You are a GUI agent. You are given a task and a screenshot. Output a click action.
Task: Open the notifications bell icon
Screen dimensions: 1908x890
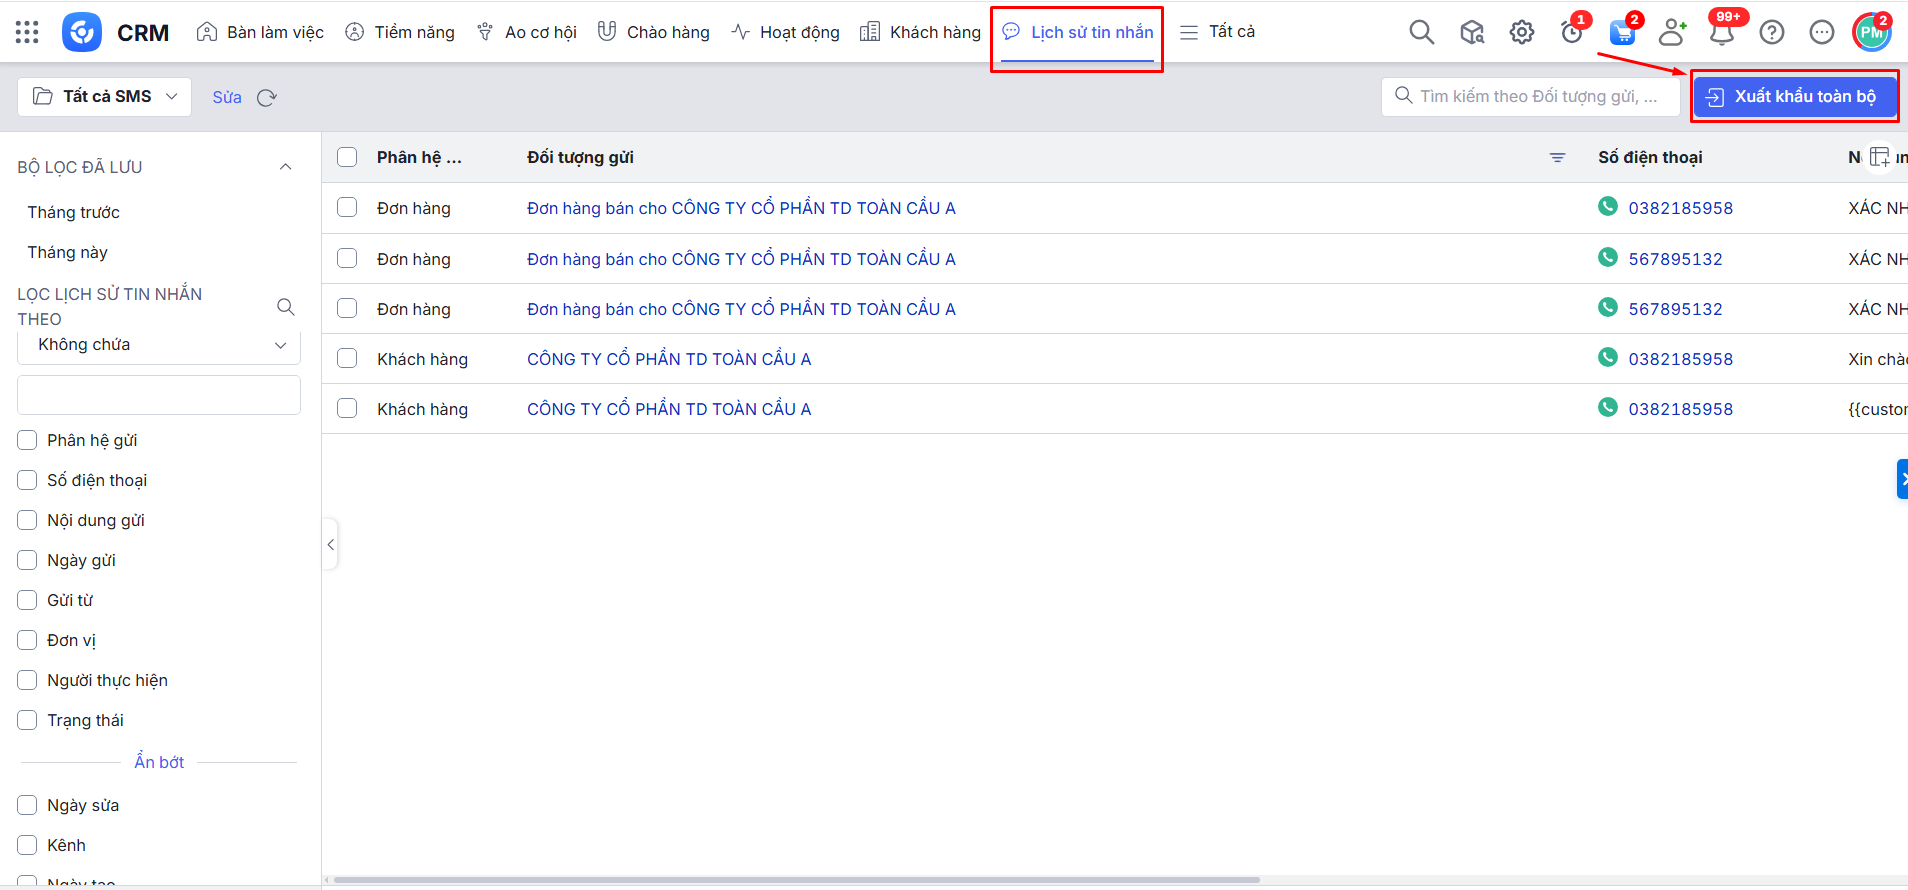(1721, 33)
